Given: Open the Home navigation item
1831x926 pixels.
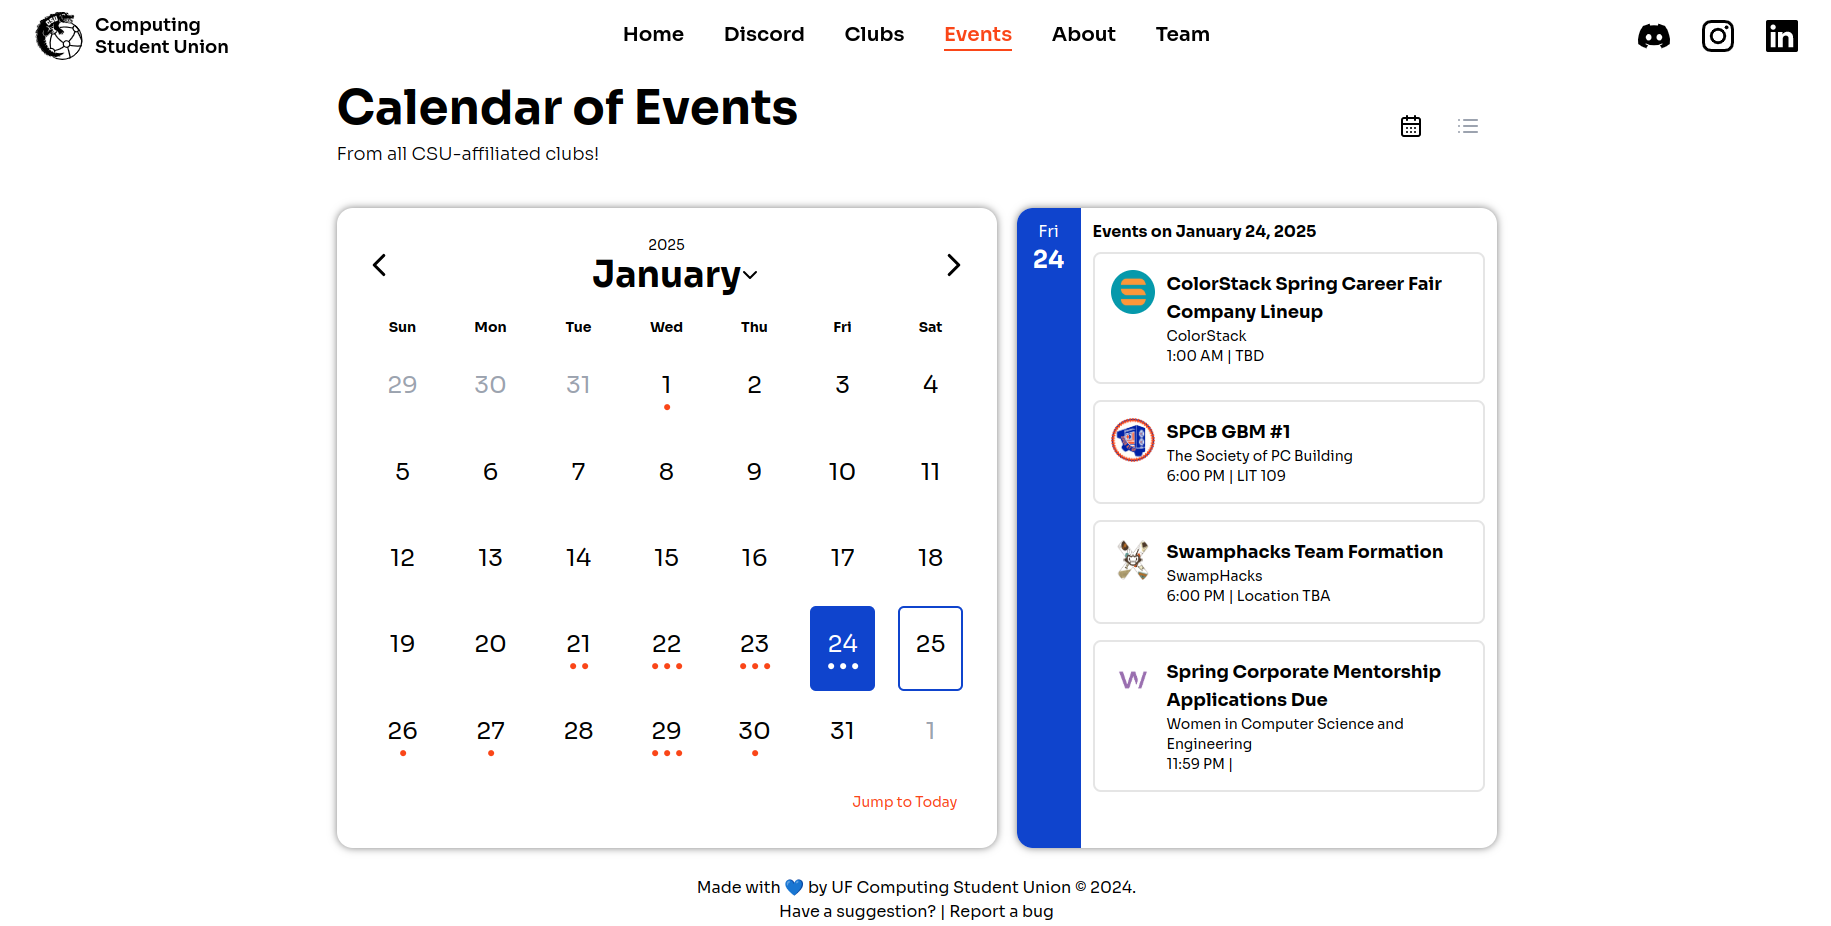Looking at the screenshot, I should (653, 34).
